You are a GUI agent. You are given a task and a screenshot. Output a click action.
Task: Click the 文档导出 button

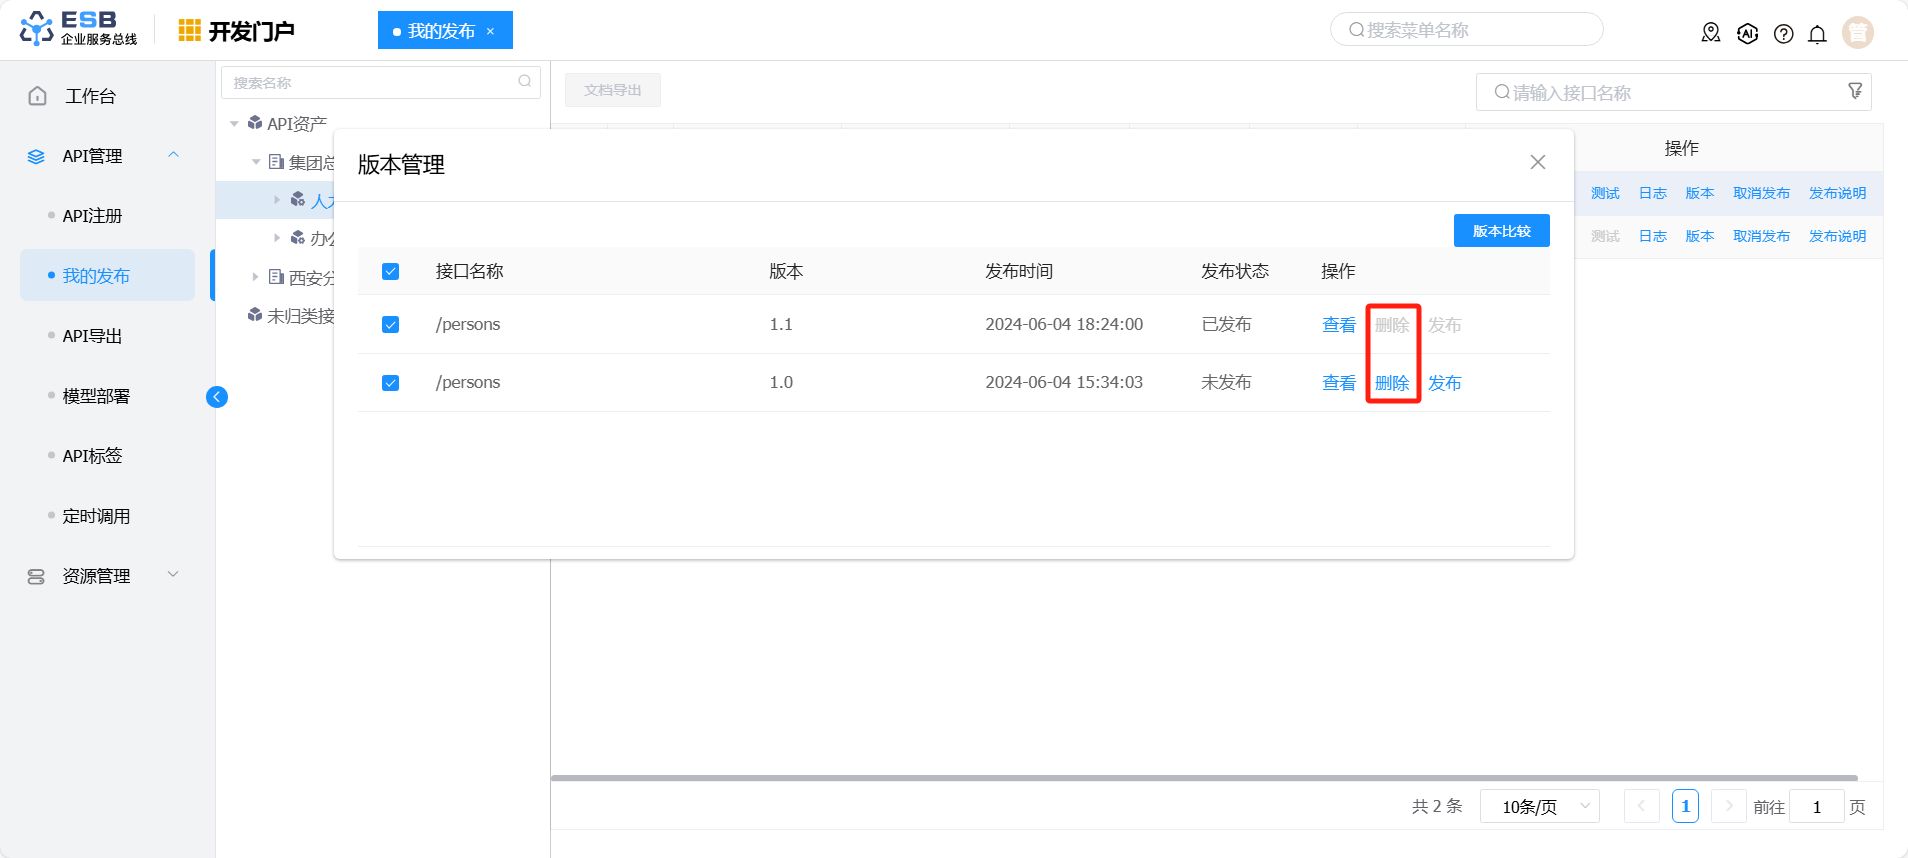pyautogui.click(x=613, y=90)
